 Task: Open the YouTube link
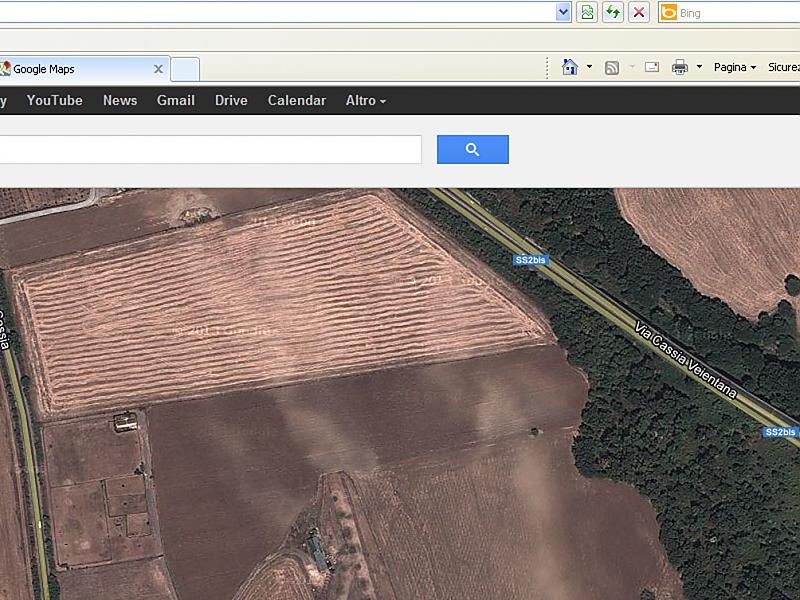click(x=54, y=100)
